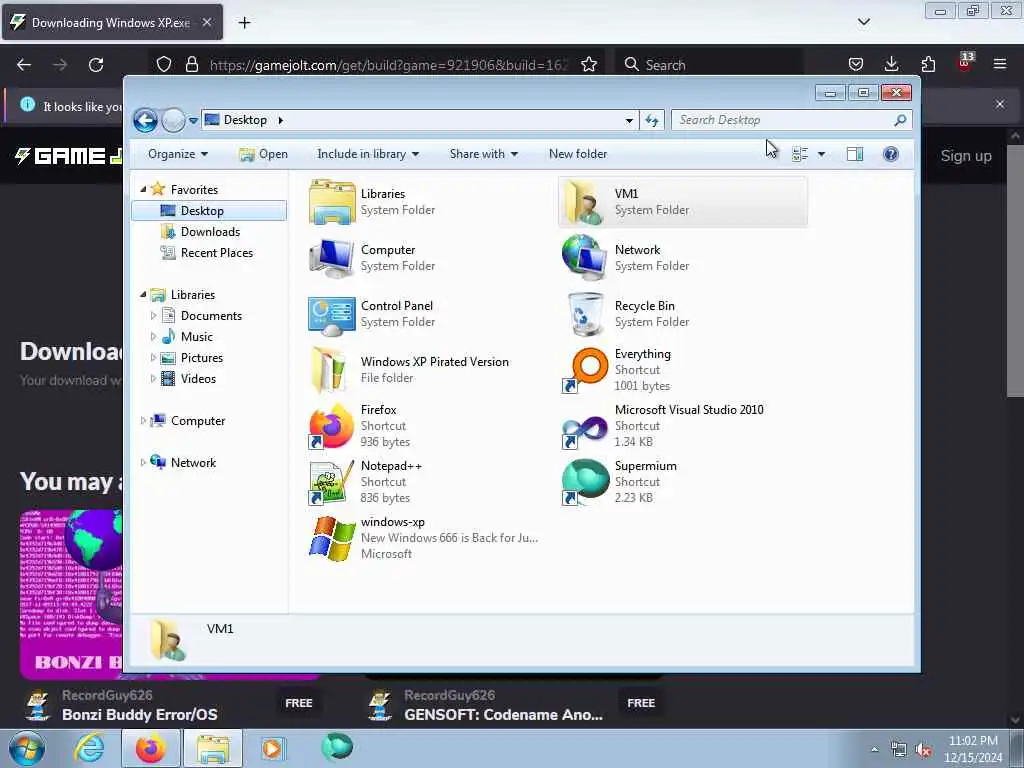
Task: Select the Computer system folder icon
Action: 332,258
